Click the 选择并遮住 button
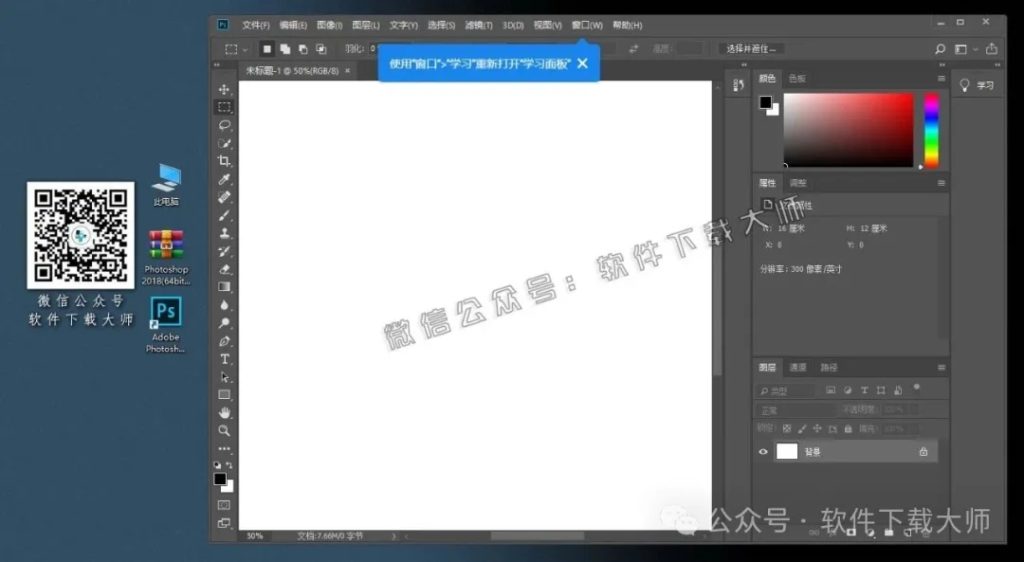This screenshot has width=1024, height=562. pyautogui.click(x=752, y=49)
